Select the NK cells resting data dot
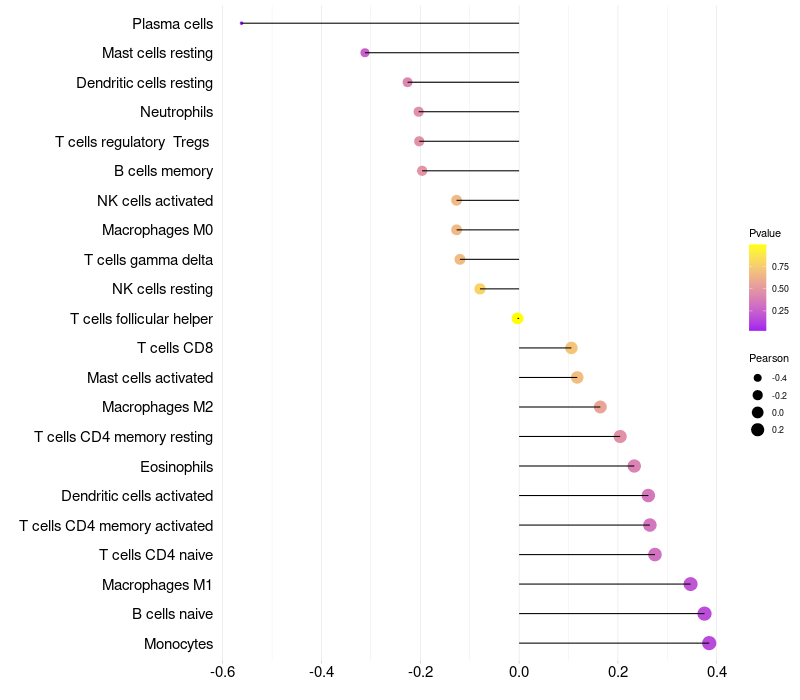Image resolution: width=800 pixels, height=700 pixels. tap(480, 289)
